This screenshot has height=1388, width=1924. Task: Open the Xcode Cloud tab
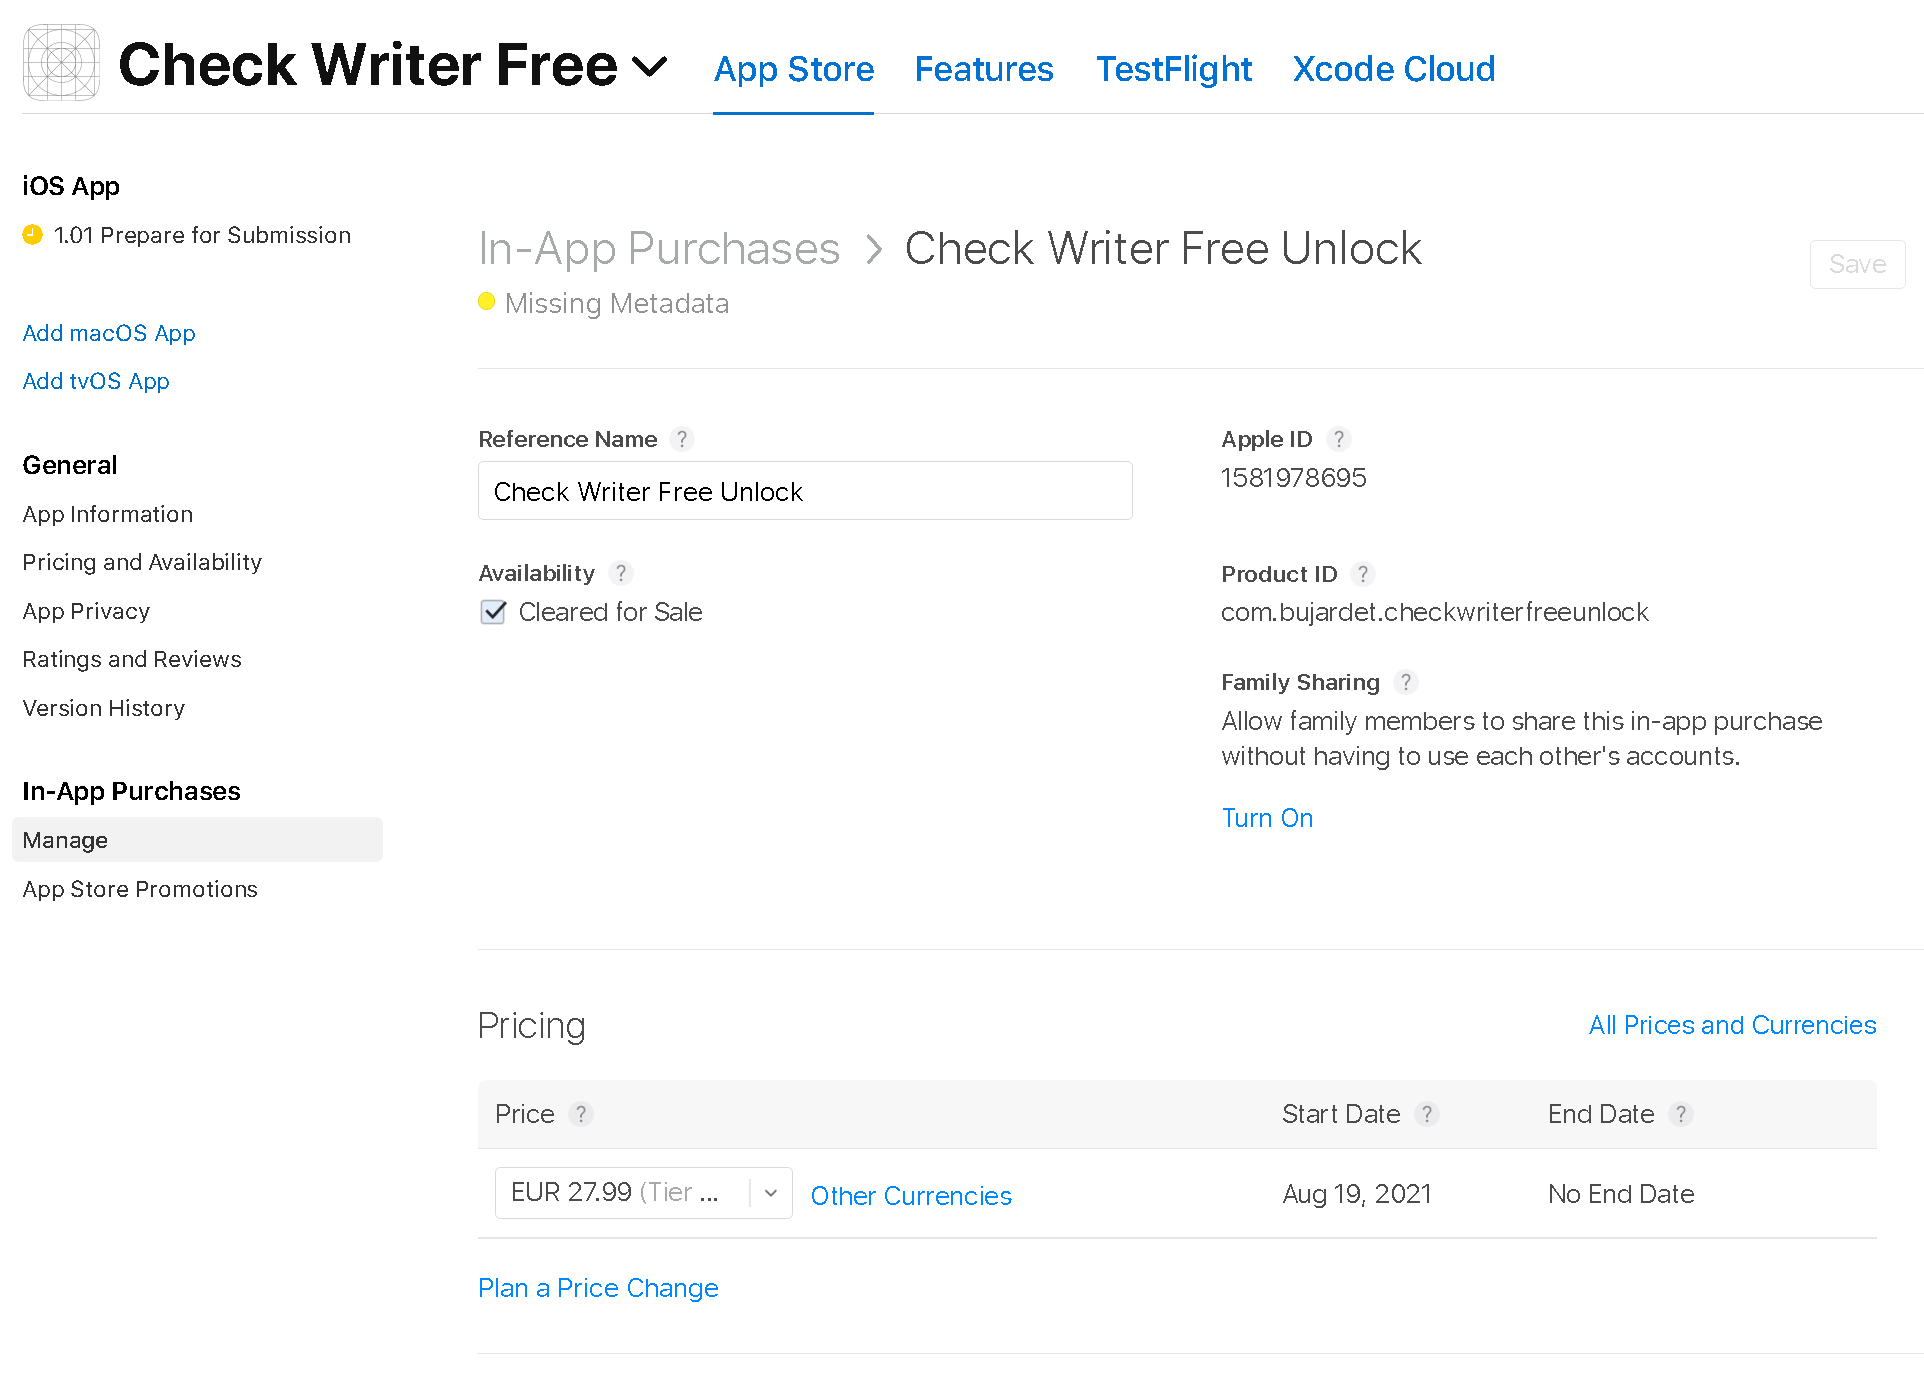pos(1393,69)
